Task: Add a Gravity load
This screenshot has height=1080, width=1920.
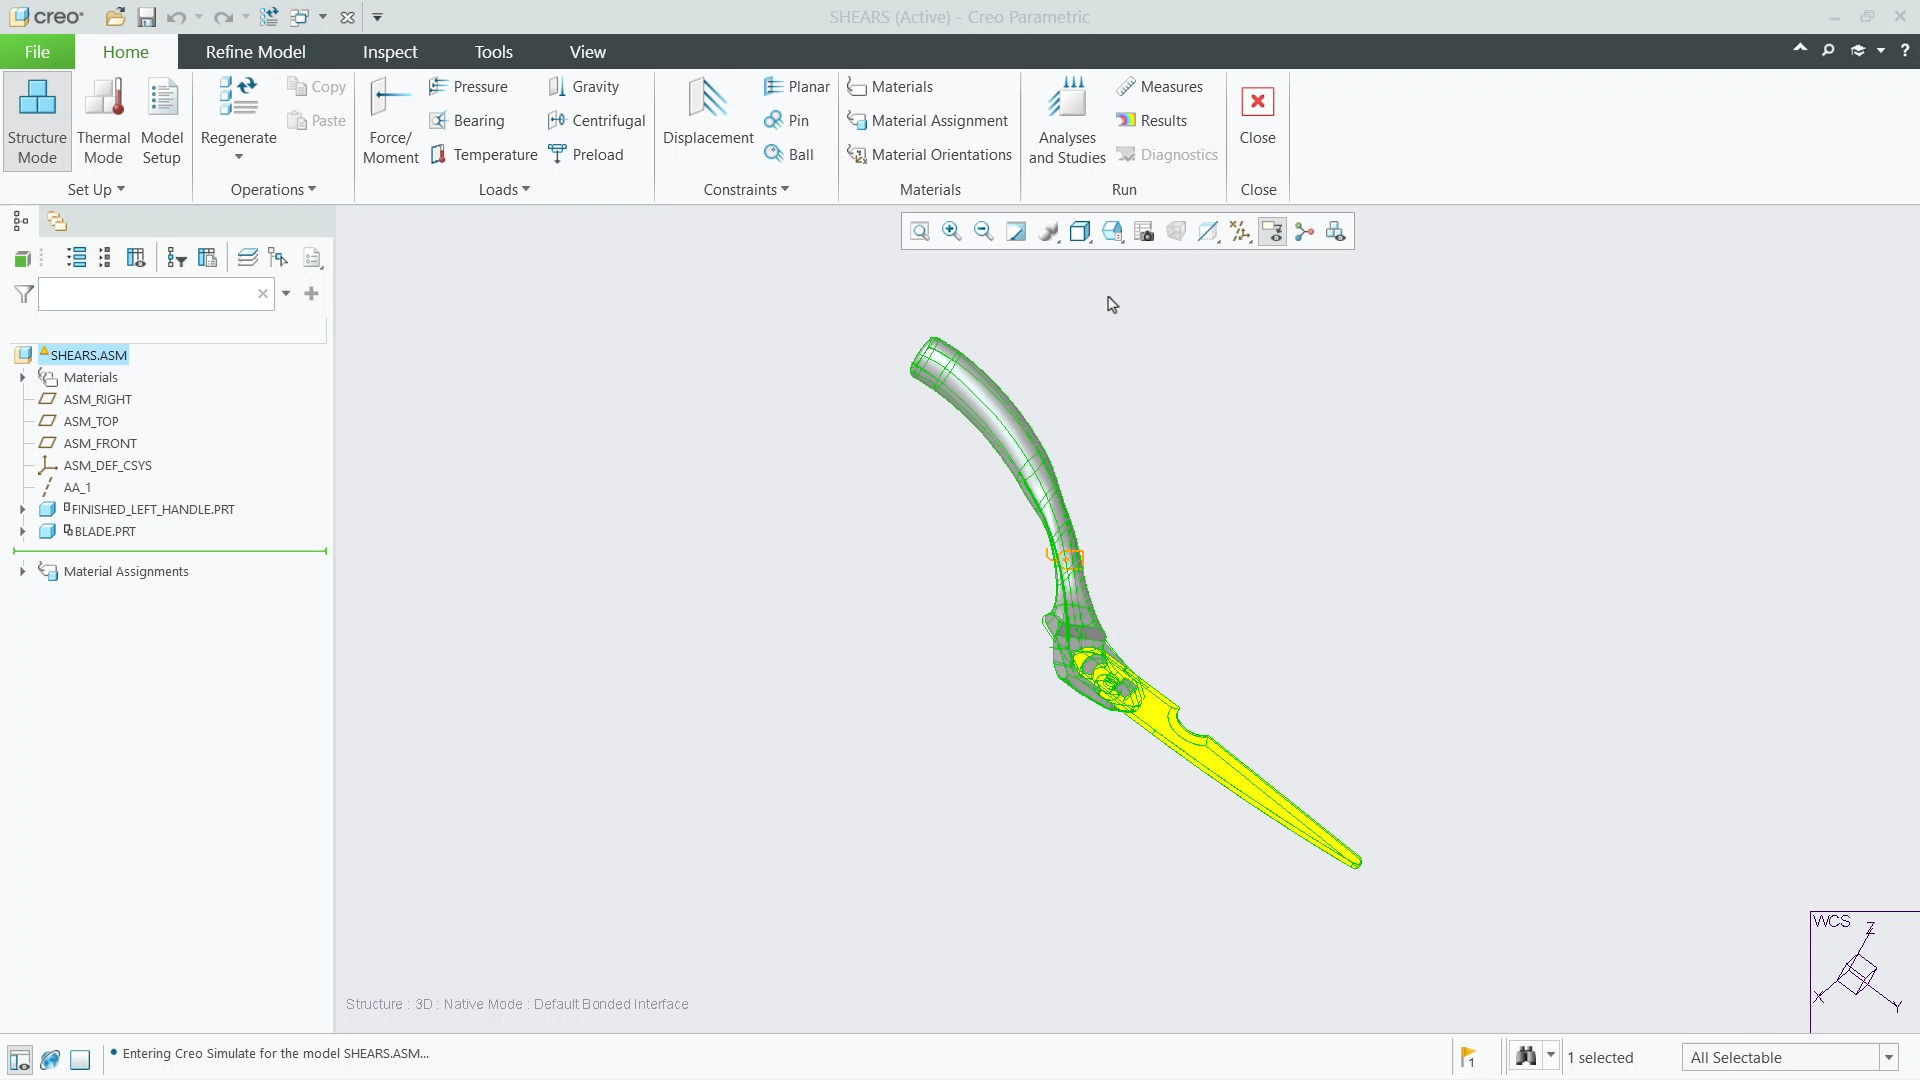Action: click(583, 87)
